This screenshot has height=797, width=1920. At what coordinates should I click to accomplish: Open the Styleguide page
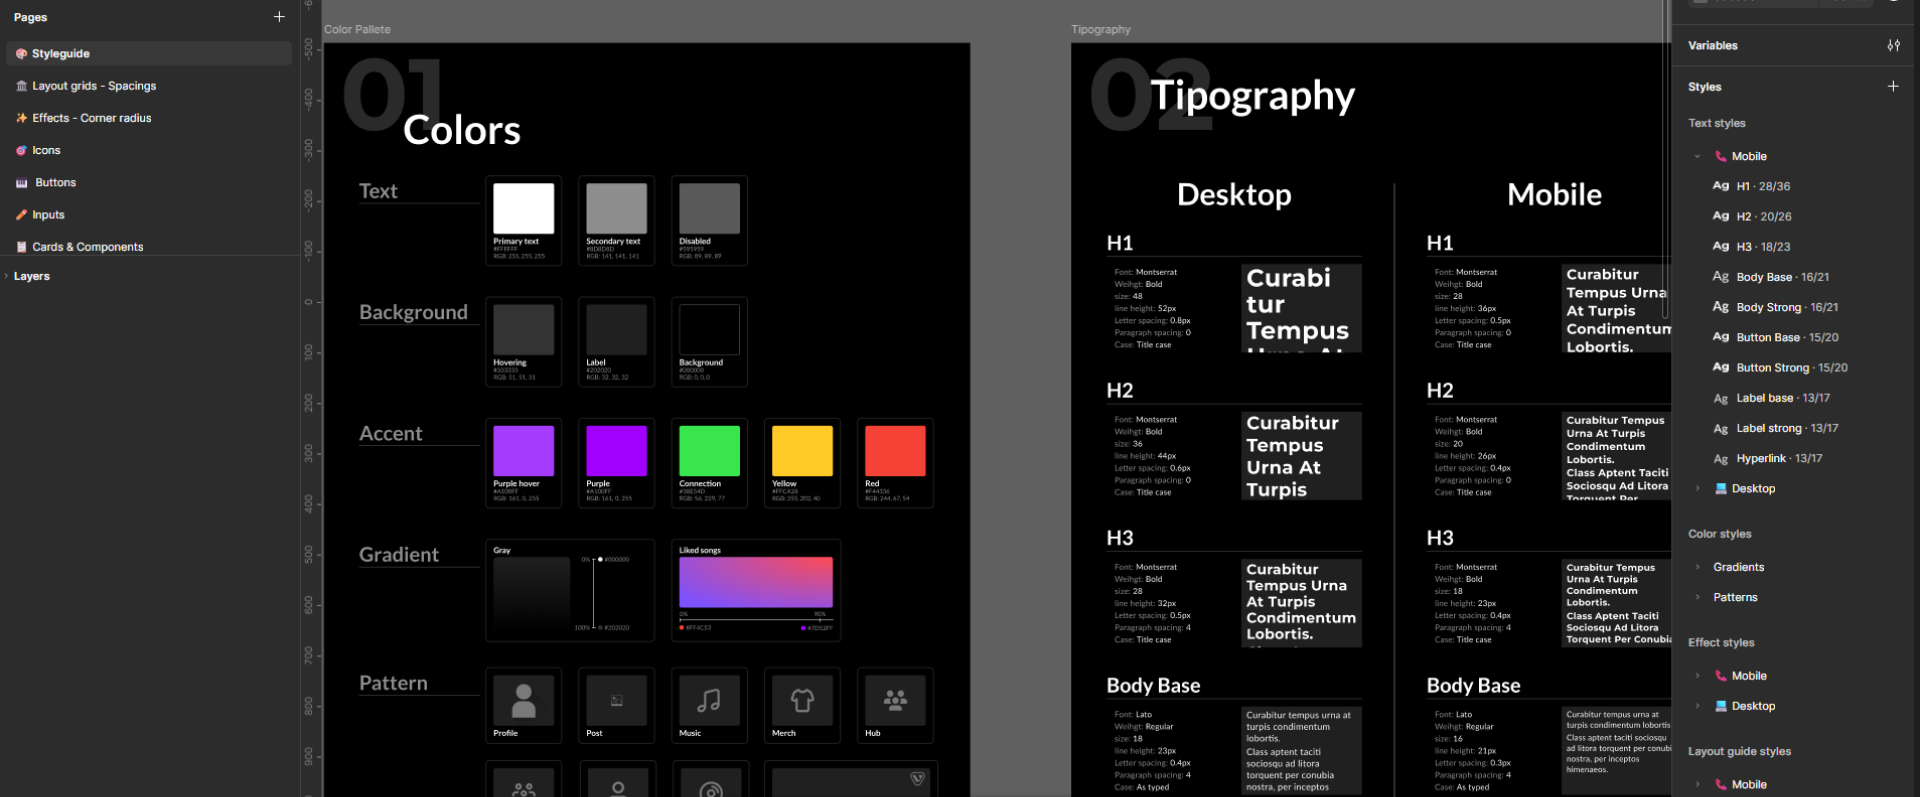pyautogui.click(x=149, y=54)
